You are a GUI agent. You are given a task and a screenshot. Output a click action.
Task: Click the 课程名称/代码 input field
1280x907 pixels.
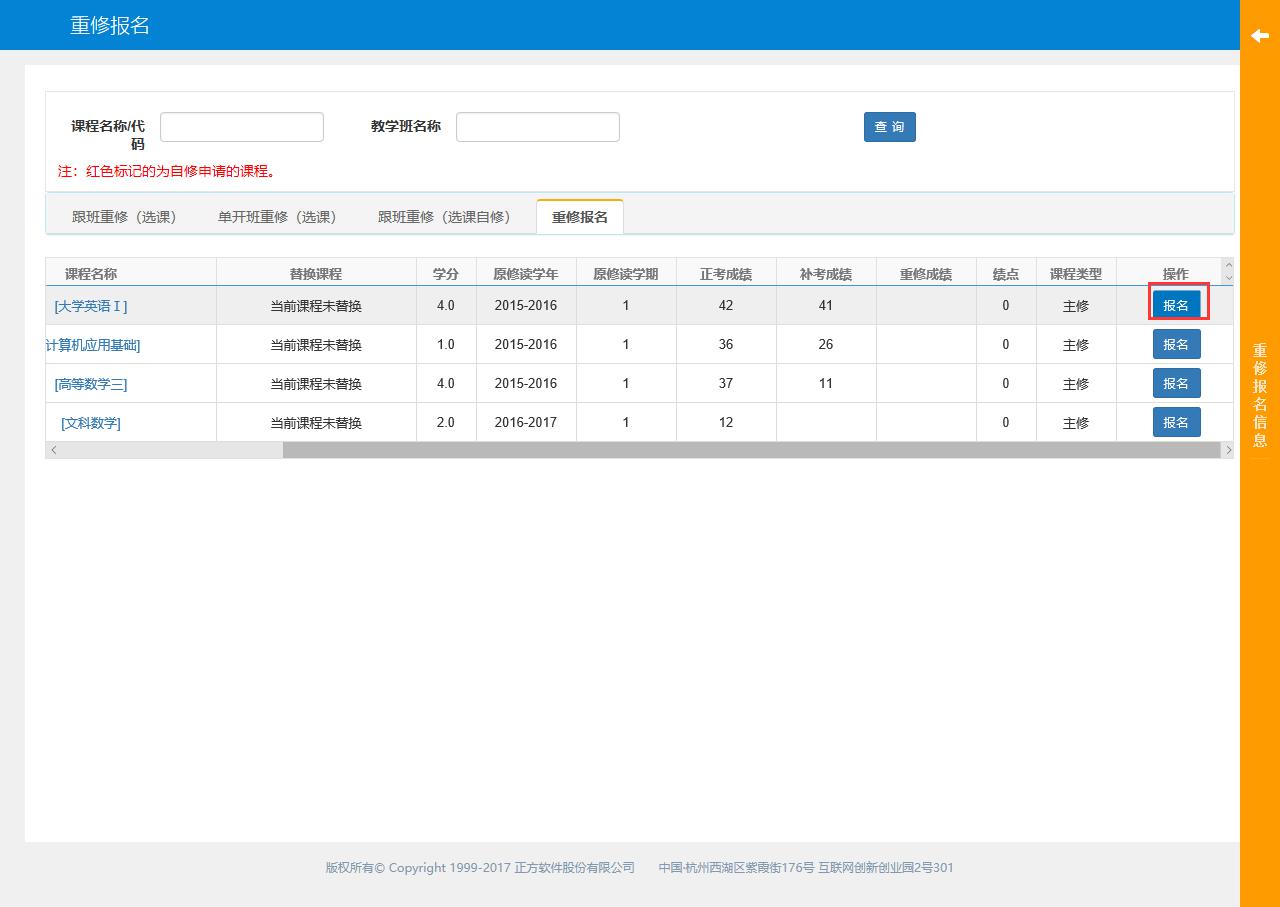241,127
